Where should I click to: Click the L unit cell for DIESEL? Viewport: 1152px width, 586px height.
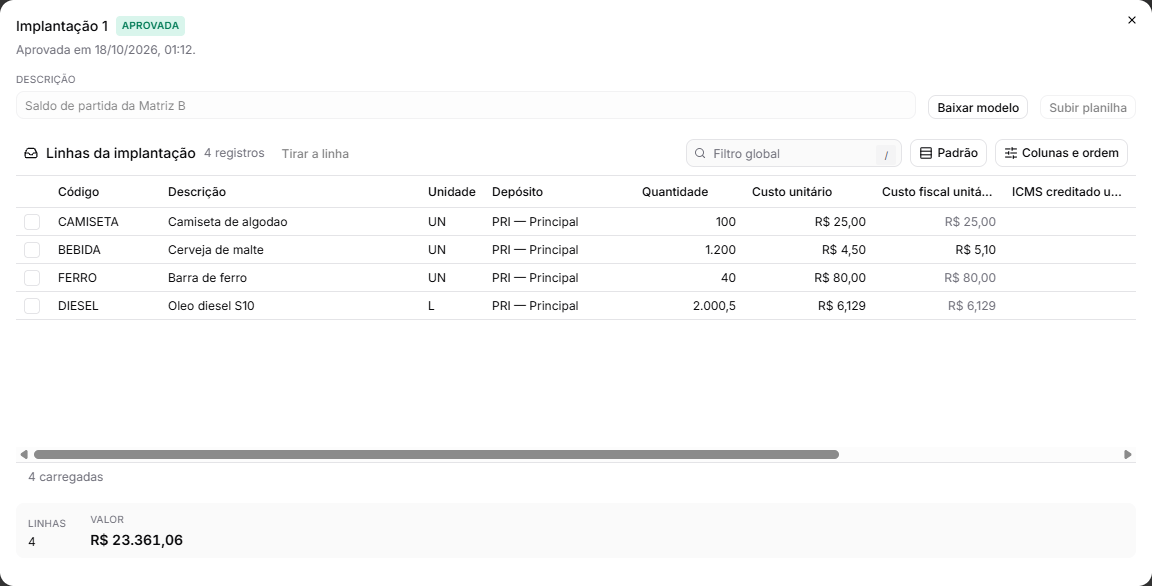tap(431, 305)
